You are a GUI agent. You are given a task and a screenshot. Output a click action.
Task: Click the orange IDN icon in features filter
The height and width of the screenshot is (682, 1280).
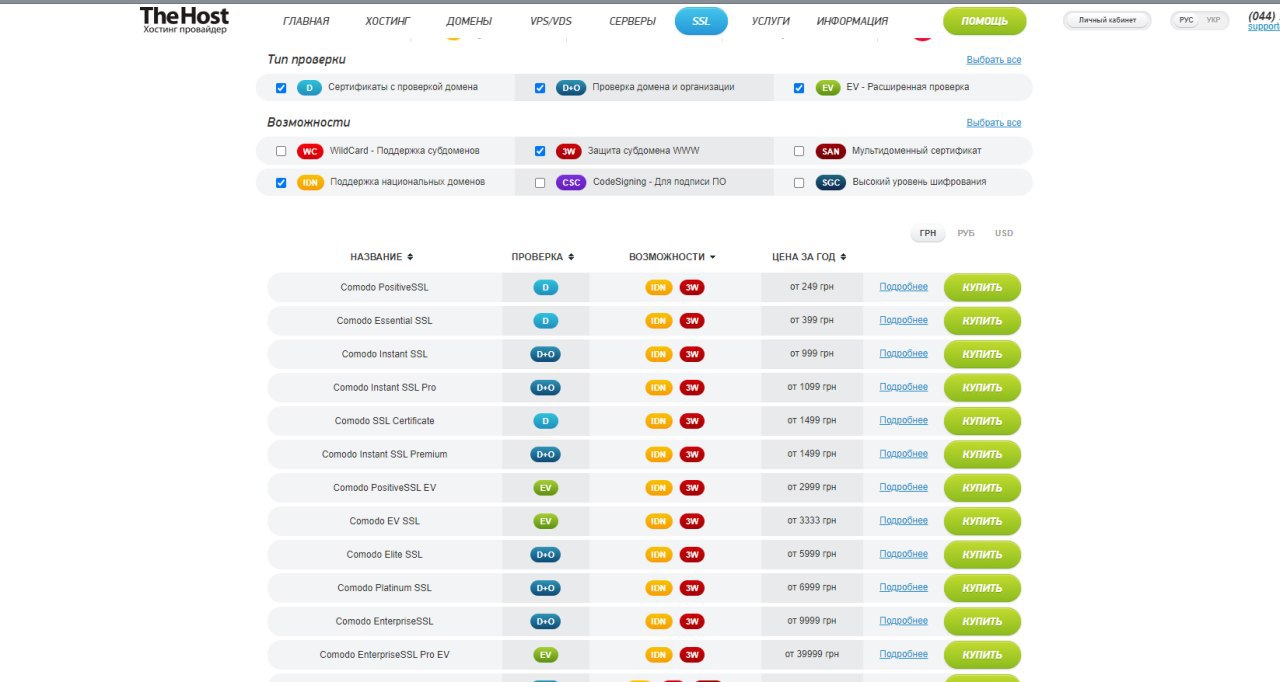311,183
